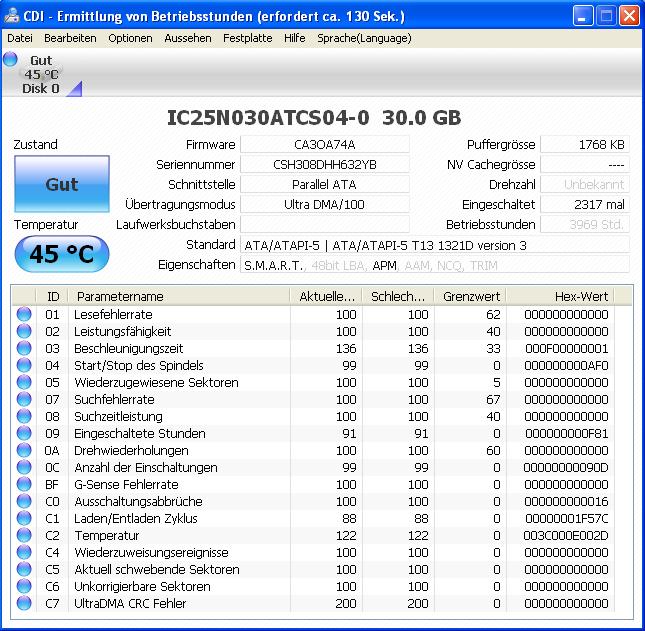
Task: Click the CDI application title bar icon
Action: pos(12,16)
